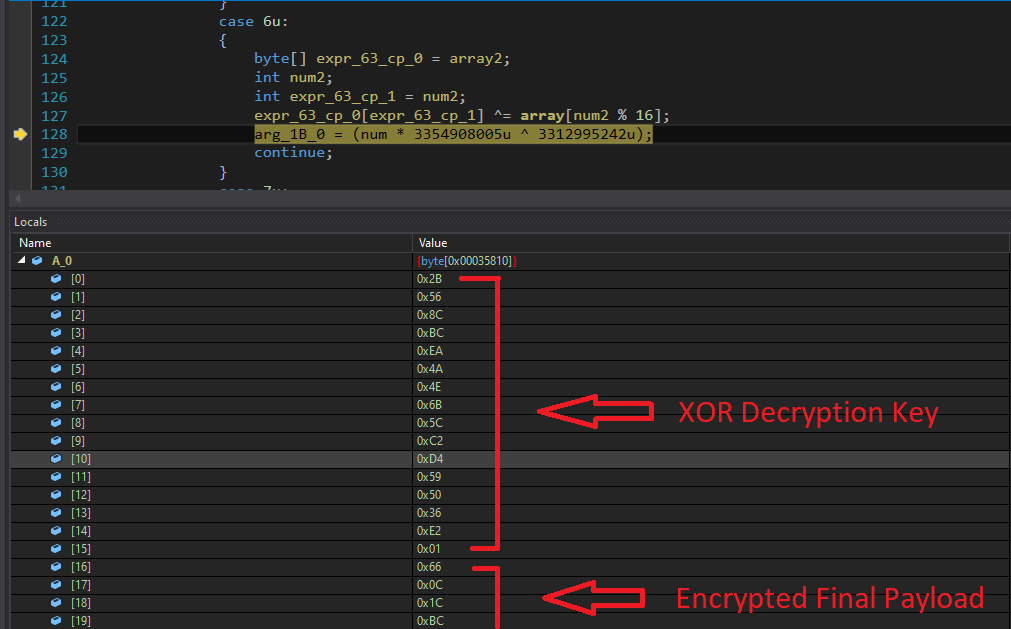Click the cube icon of element [4]

click(x=56, y=351)
